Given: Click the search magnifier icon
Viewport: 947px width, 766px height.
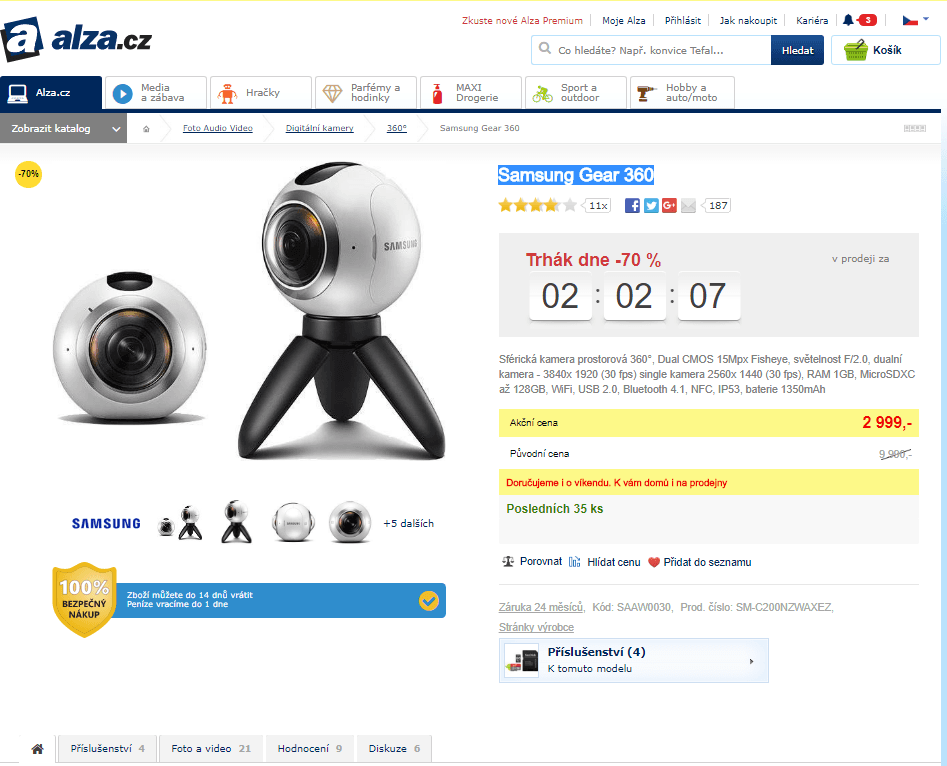Looking at the screenshot, I should [544, 48].
